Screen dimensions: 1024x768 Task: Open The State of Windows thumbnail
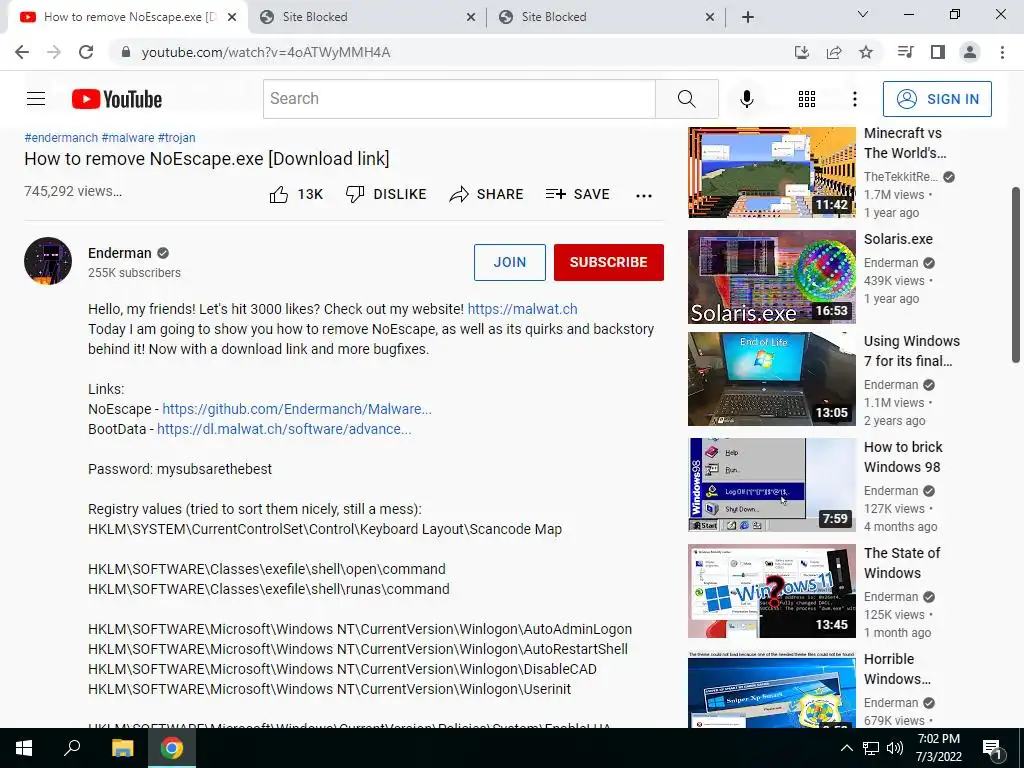click(x=771, y=590)
